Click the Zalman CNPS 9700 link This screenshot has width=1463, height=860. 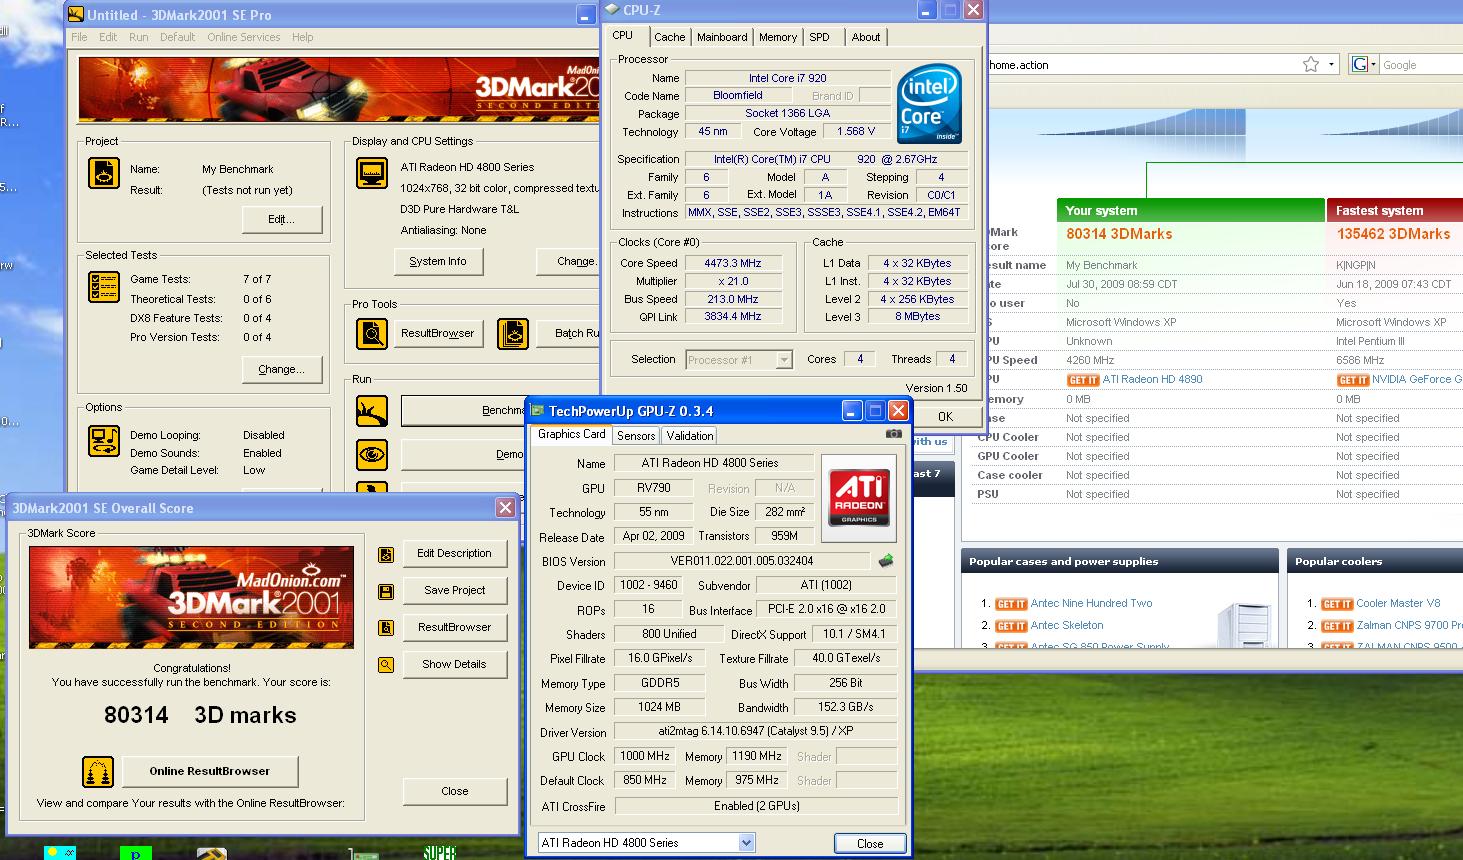point(1409,626)
